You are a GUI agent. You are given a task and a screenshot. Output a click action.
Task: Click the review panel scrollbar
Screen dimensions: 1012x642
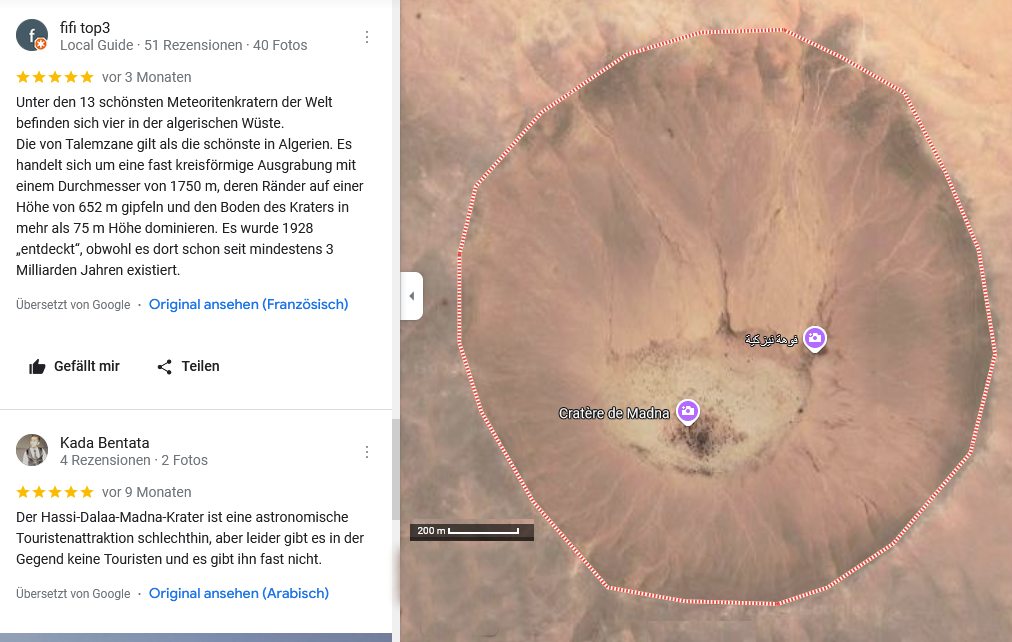pyautogui.click(x=395, y=470)
